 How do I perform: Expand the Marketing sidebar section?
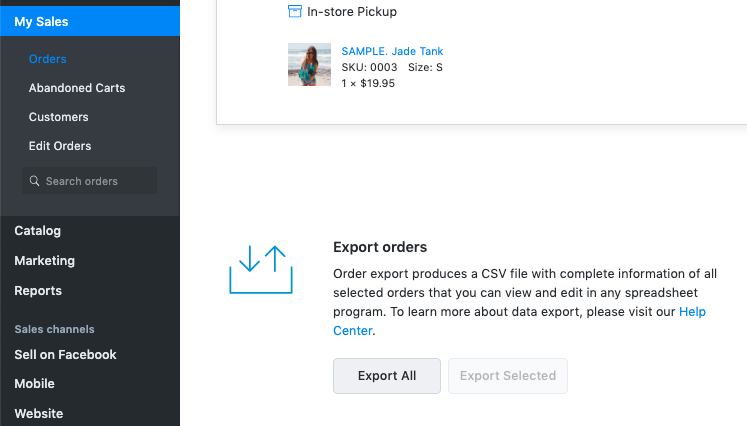click(45, 261)
